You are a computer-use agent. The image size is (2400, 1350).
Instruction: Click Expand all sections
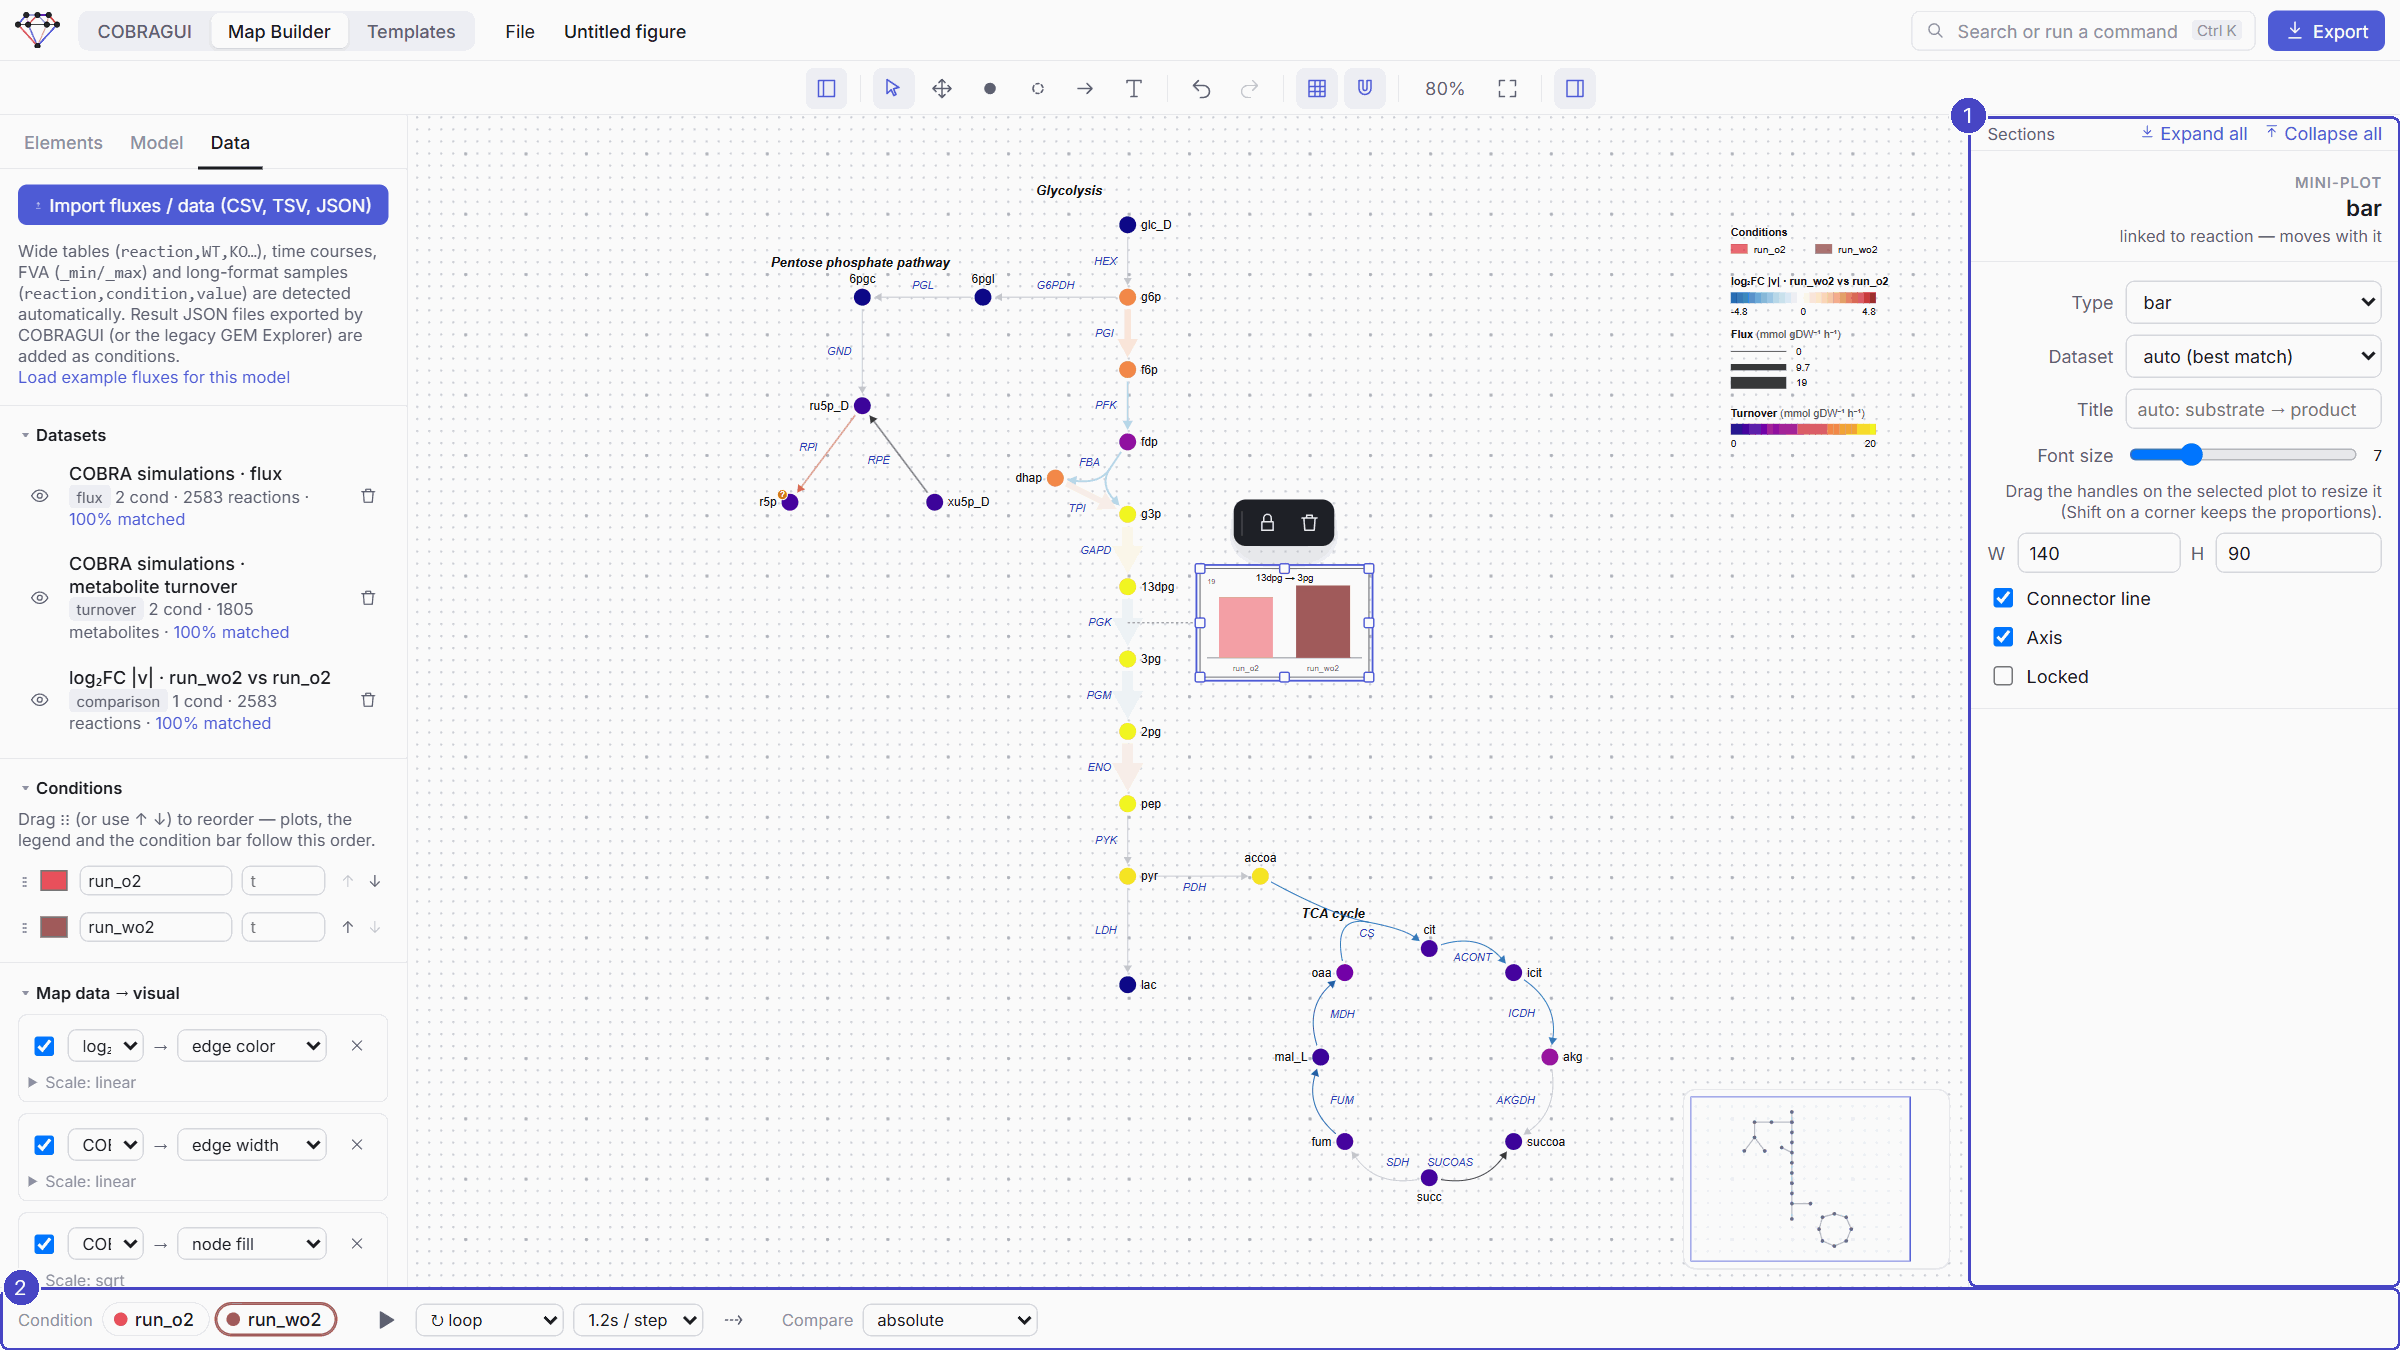(2194, 133)
